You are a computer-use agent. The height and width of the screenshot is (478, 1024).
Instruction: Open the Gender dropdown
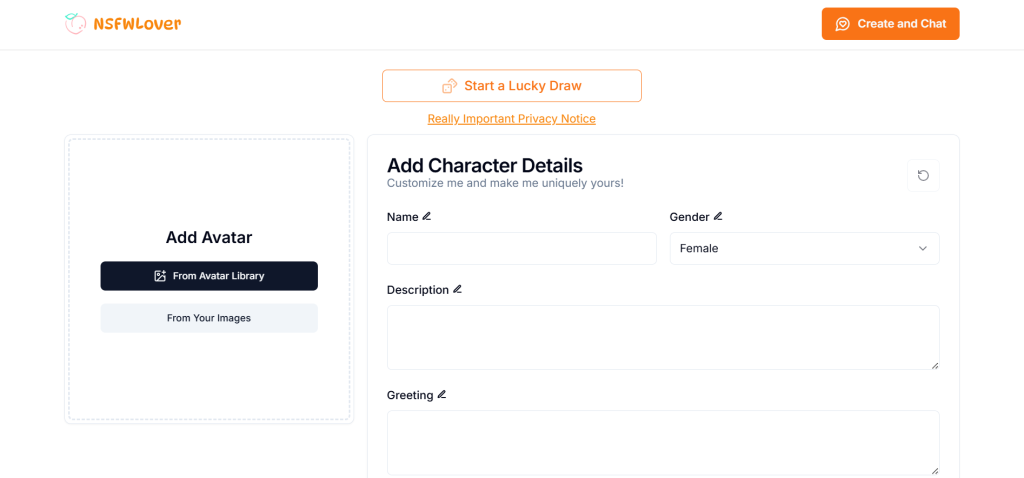click(x=804, y=248)
